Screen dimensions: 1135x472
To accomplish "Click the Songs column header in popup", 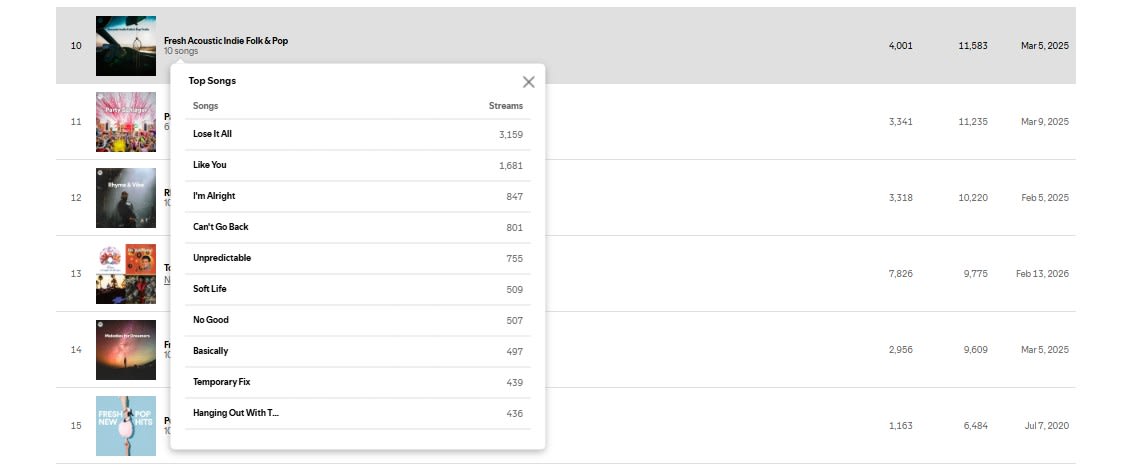I will coord(205,106).
